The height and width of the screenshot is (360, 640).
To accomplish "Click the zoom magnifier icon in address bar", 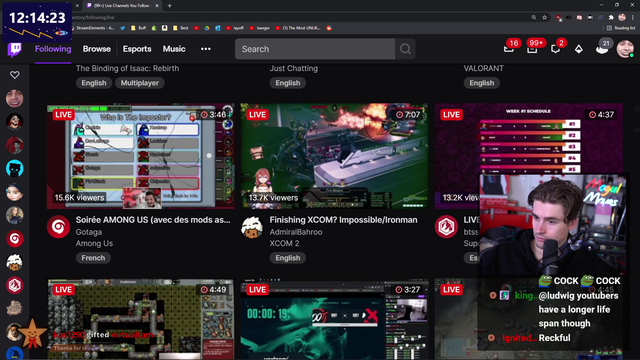I will [x=534, y=18].
